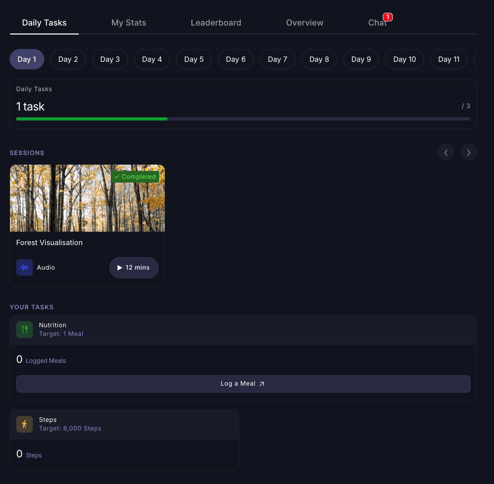Viewport: 494px width, 484px height.
Task: Play the 12 mins audio session
Action: (134, 268)
